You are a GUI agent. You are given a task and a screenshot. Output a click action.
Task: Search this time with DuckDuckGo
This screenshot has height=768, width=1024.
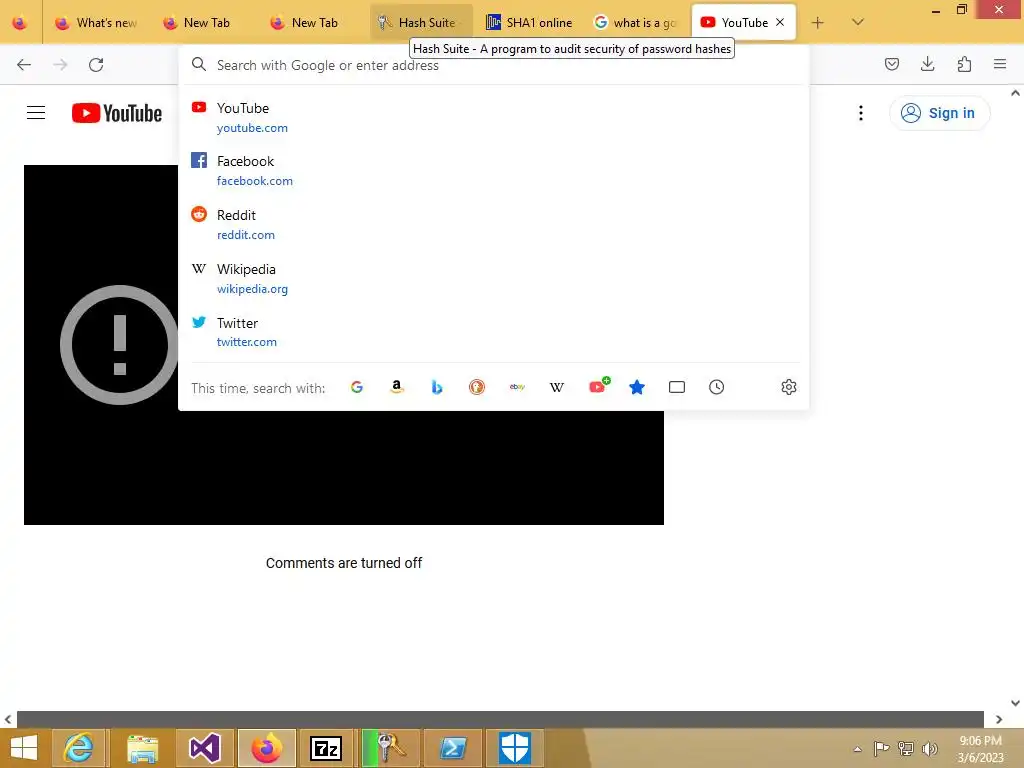(477, 387)
